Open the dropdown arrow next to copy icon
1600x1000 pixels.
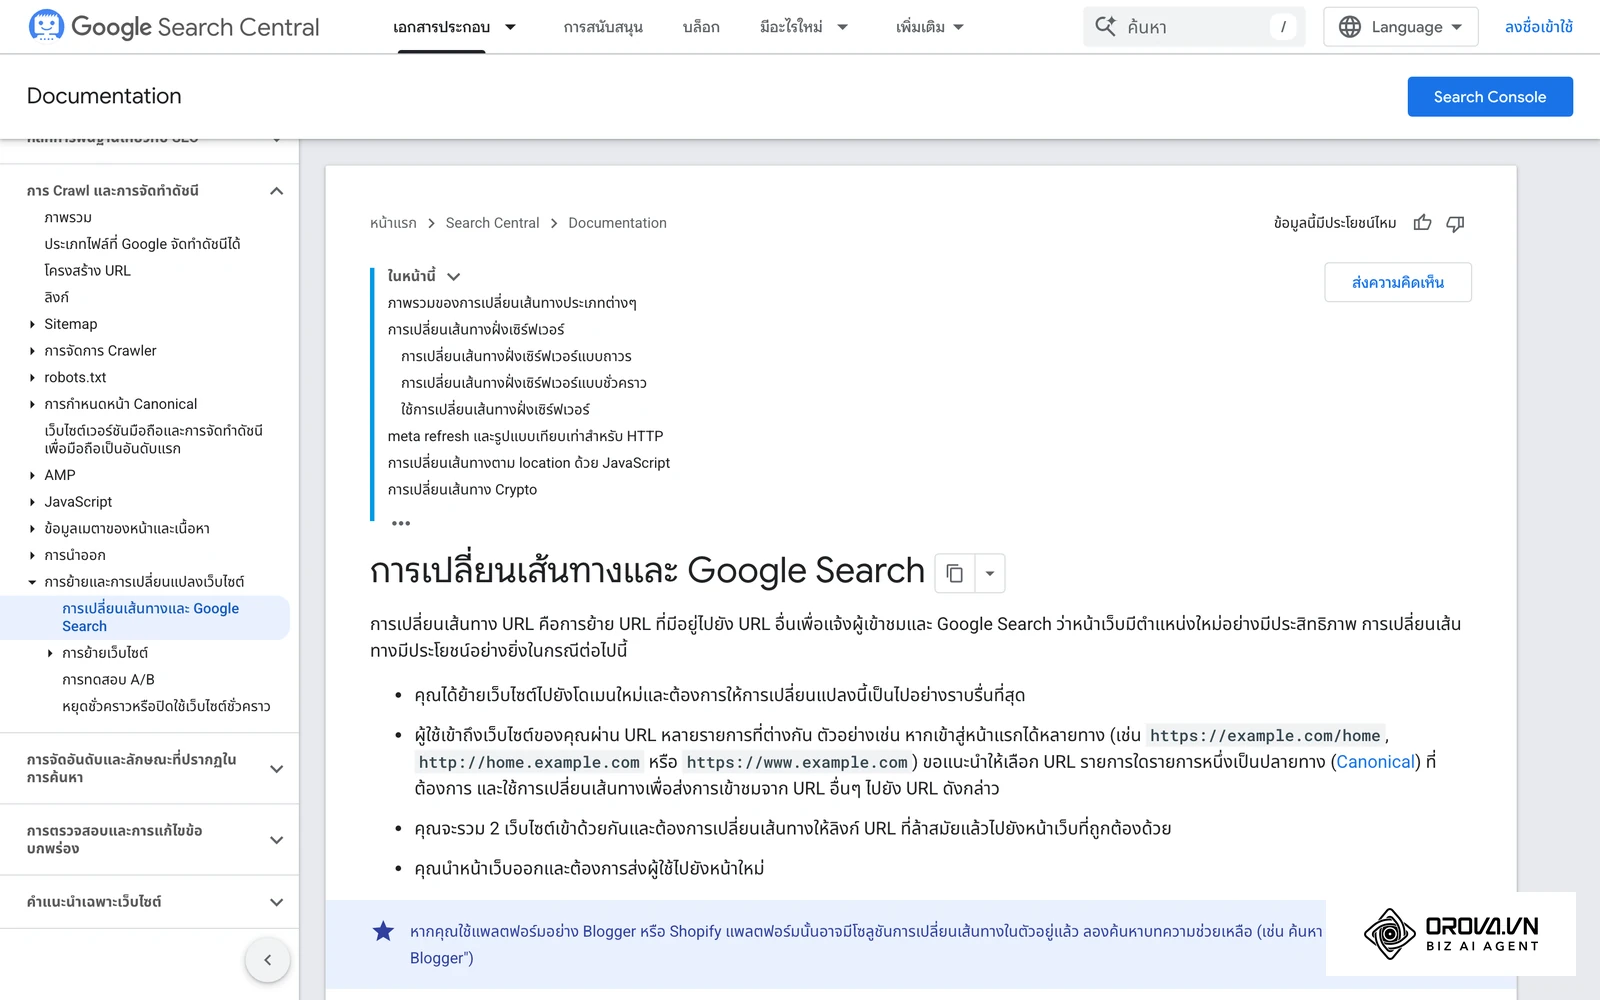[x=989, y=573]
